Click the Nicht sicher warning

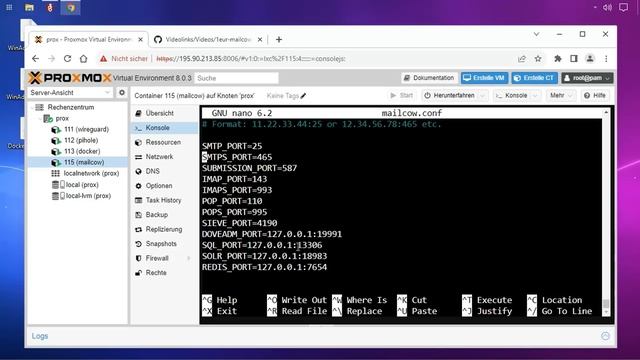pyautogui.click(x=124, y=59)
